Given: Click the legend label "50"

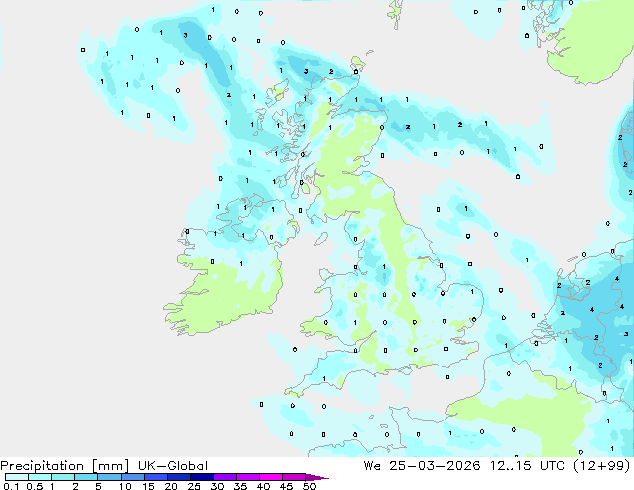Looking at the screenshot, I should (x=309, y=486).
